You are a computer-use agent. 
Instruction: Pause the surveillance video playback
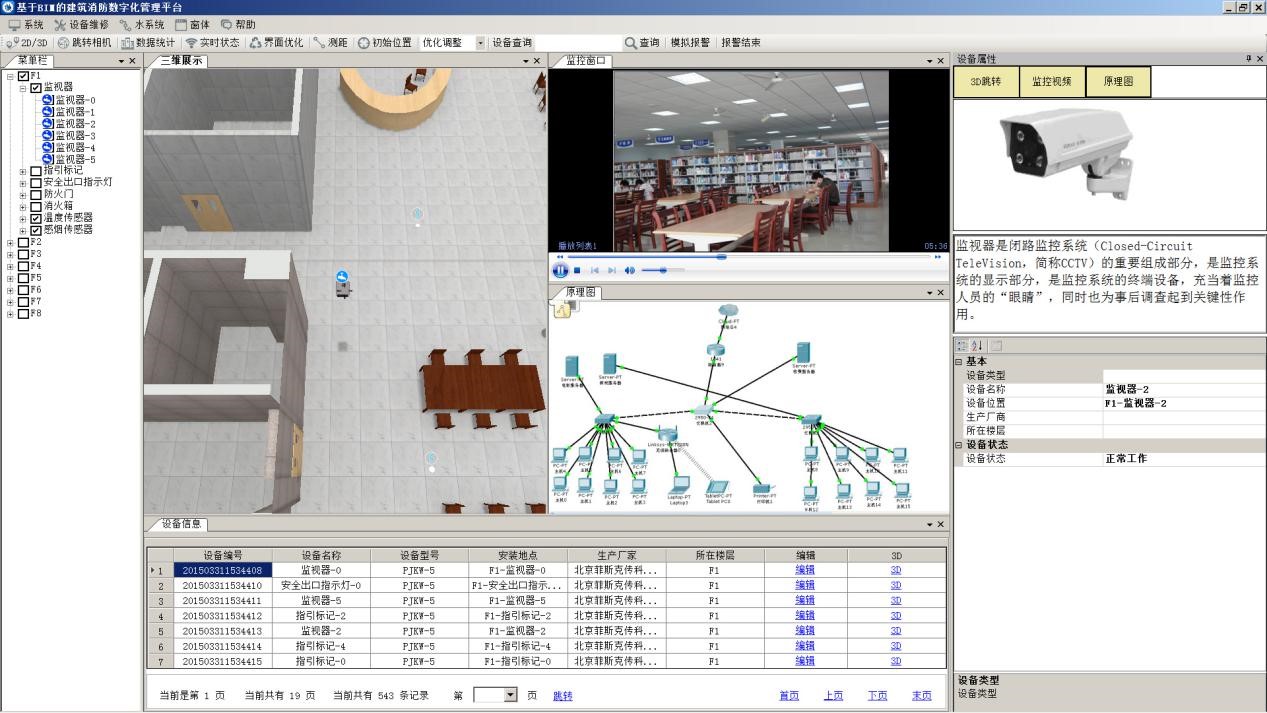[x=560, y=270]
